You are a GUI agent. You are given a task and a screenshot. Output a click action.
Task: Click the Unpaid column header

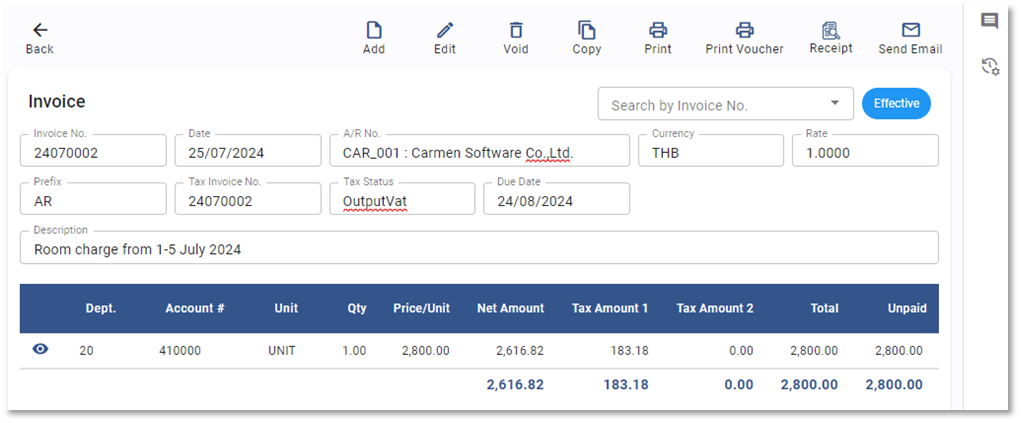(x=904, y=309)
